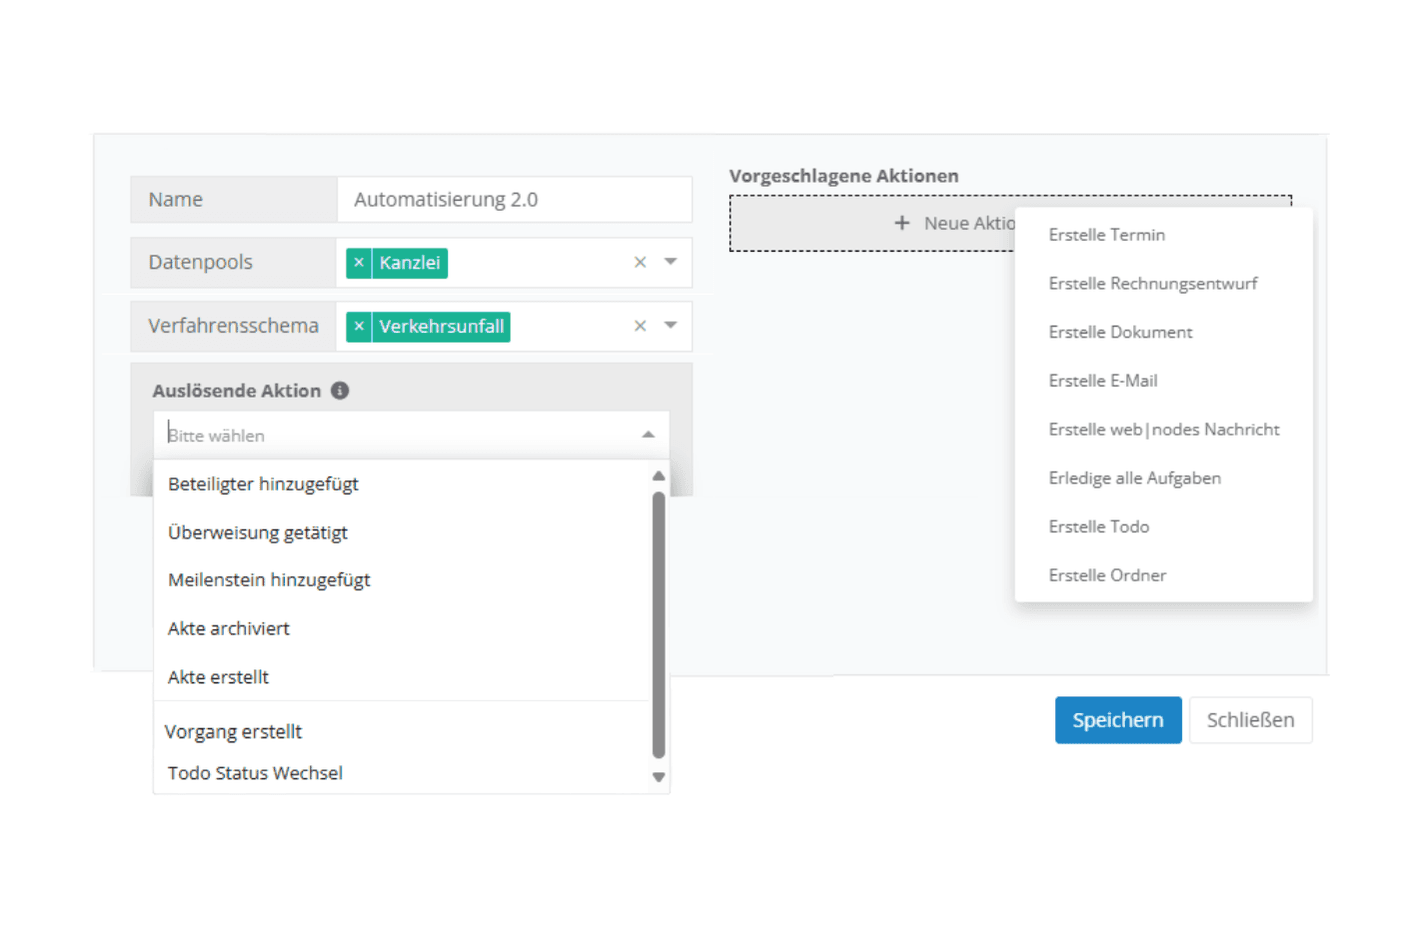
Task: Edit the Name field Automatisierung 2.0
Action: (514, 200)
